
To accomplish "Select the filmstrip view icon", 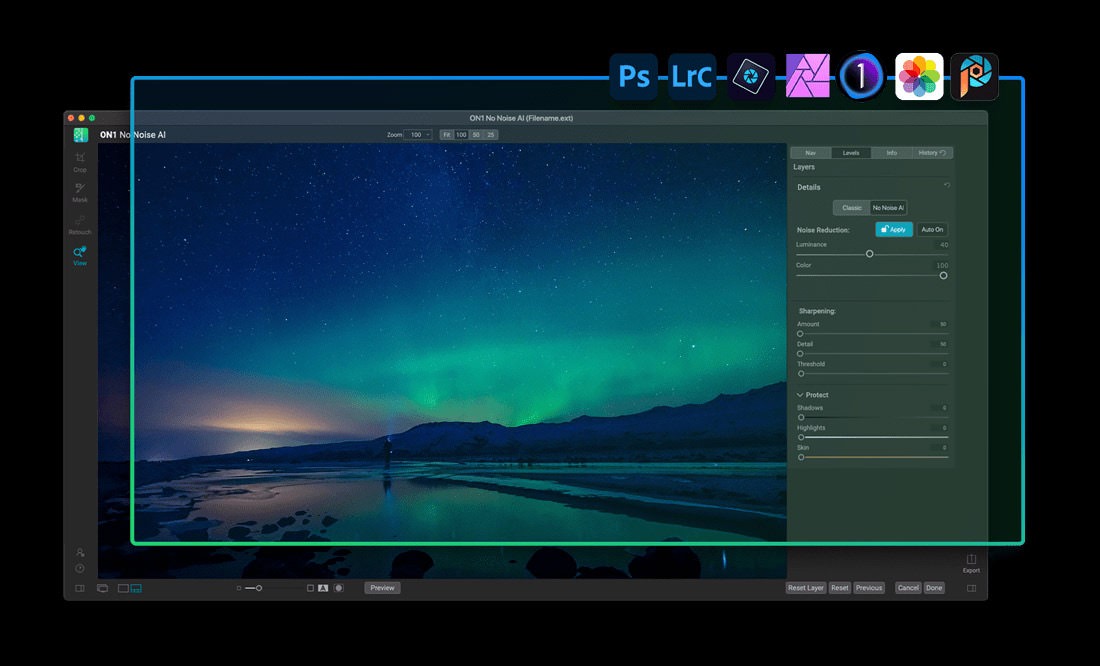I will (x=136, y=588).
